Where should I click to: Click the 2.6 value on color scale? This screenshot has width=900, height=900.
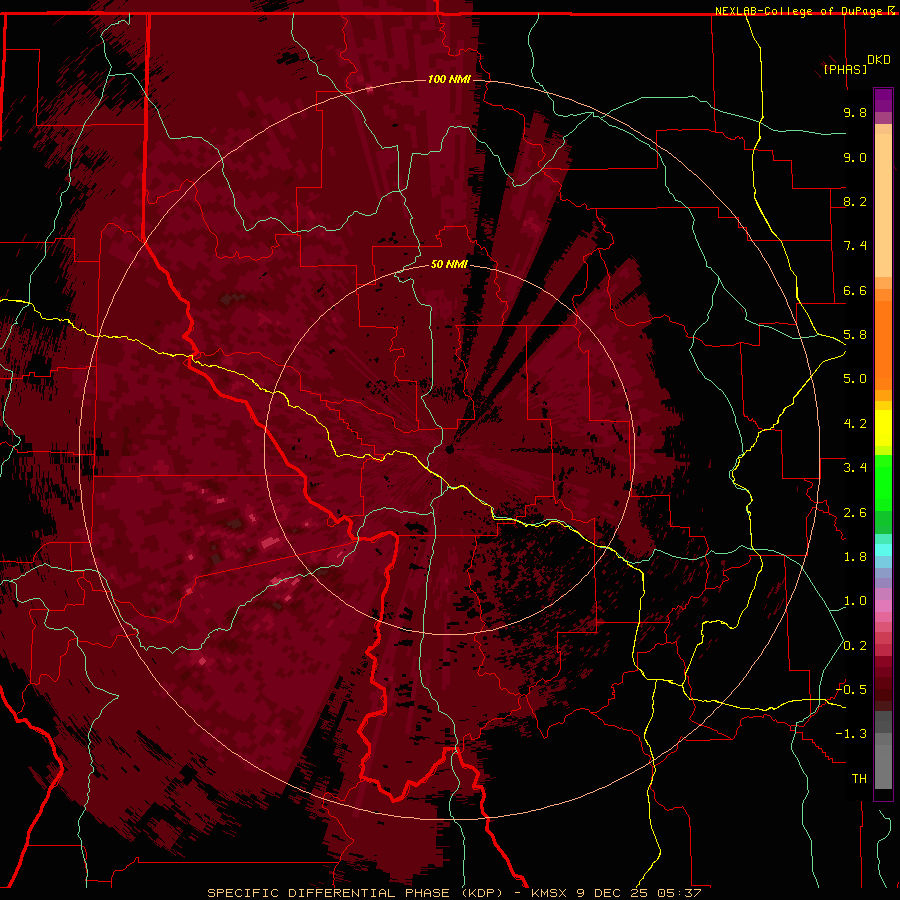855,513
